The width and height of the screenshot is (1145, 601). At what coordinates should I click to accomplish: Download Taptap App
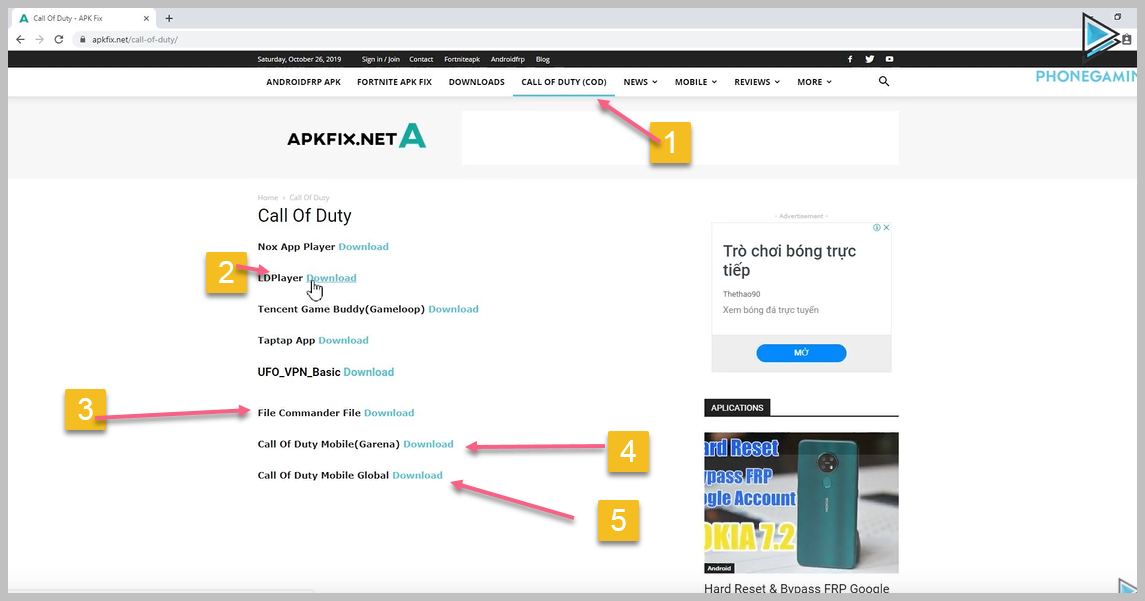click(x=343, y=340)
